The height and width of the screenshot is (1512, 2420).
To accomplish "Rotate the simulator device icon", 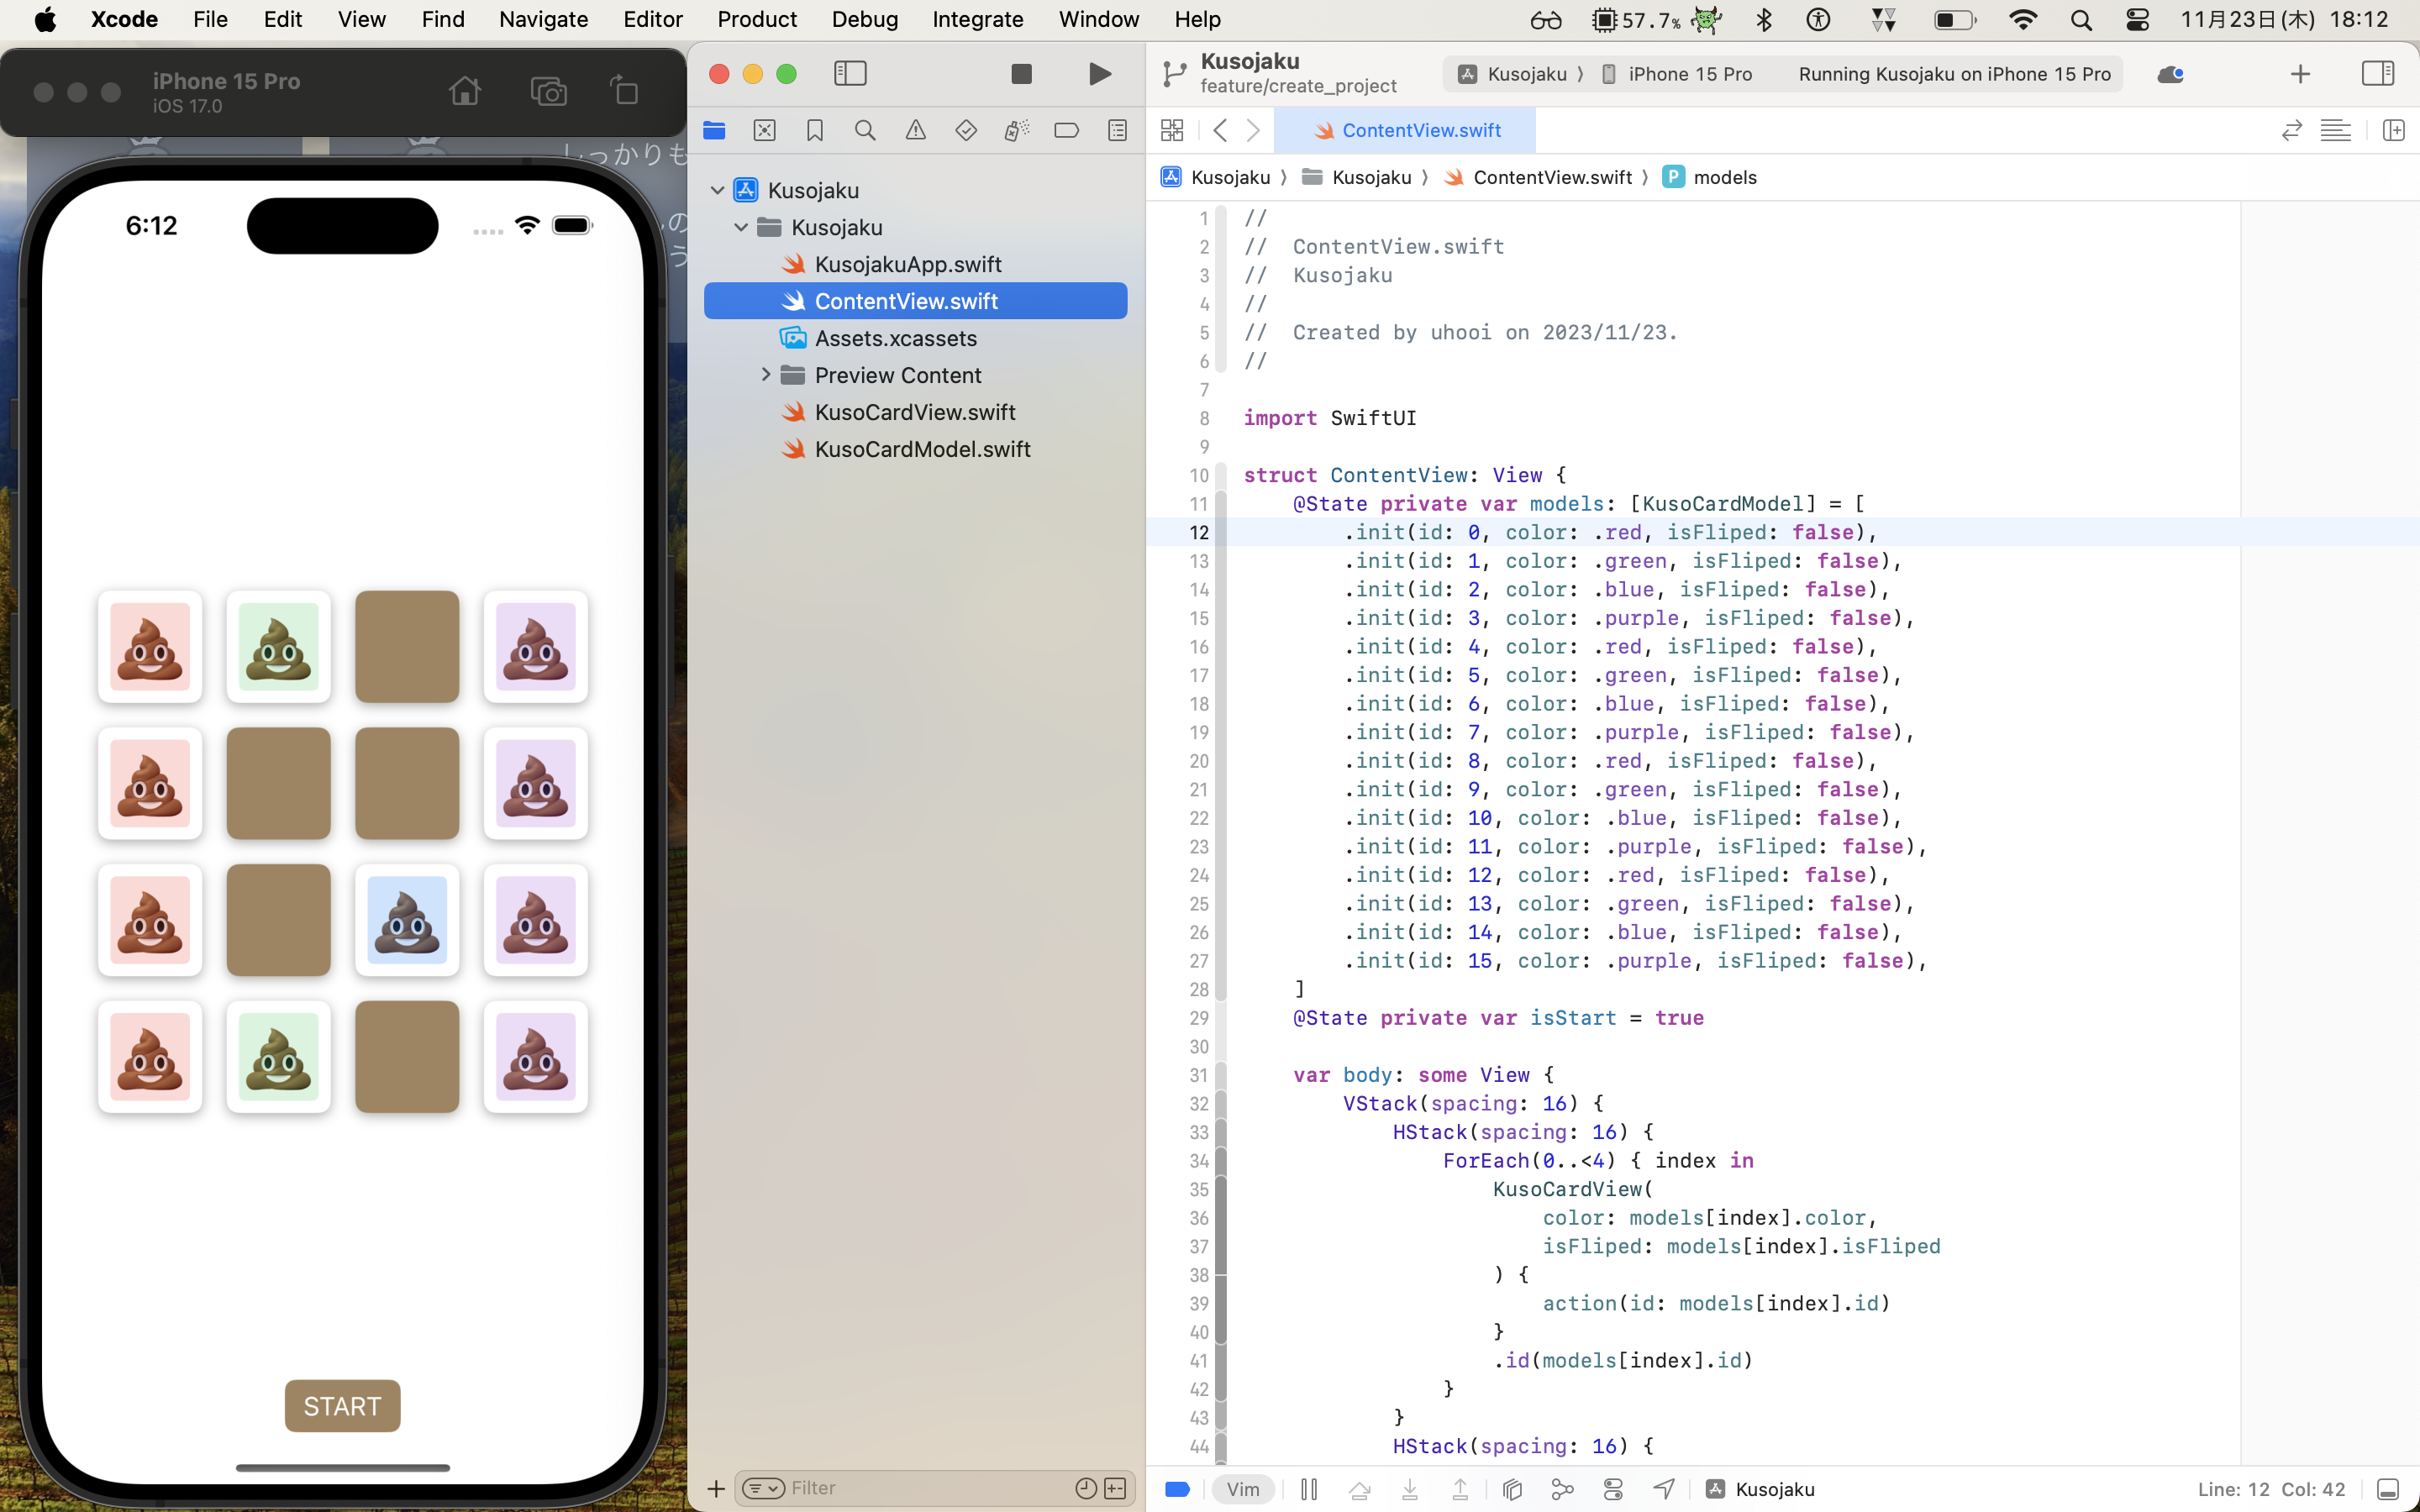I will point(625,92).
